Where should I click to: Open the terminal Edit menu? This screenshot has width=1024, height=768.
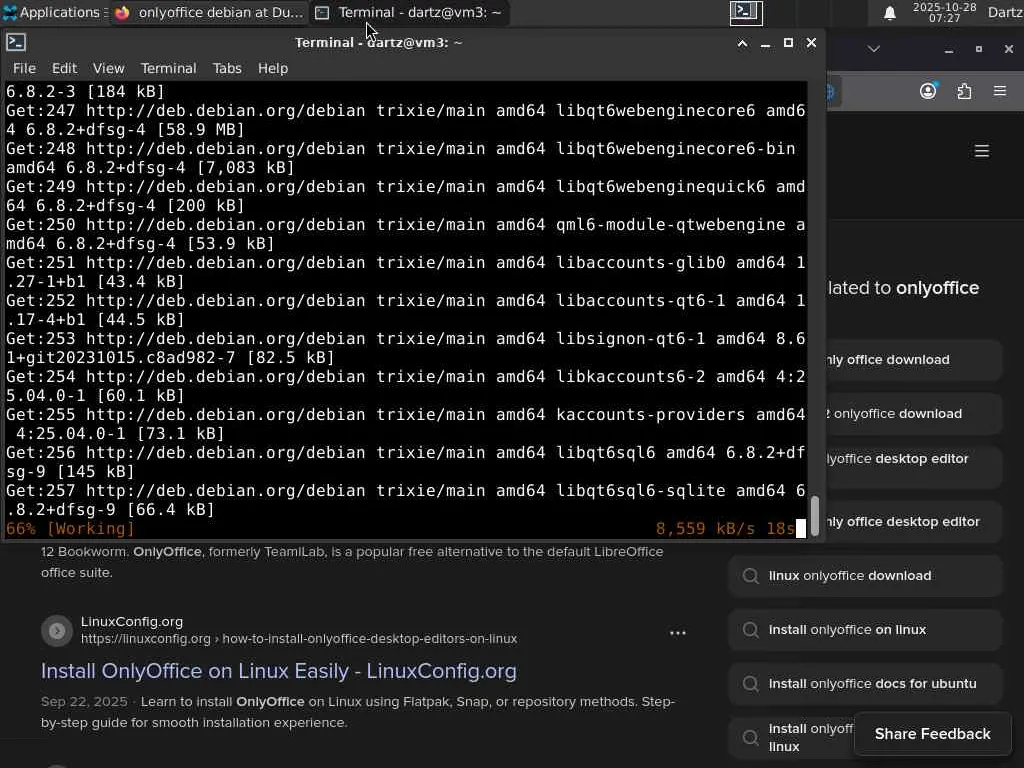[x=64, y=68]
